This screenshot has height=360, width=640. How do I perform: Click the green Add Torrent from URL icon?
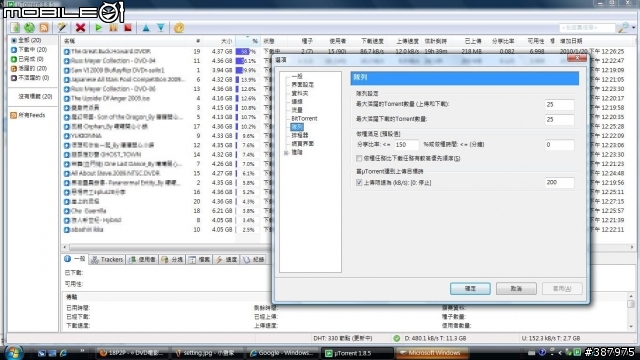click(x=29, y=28)
